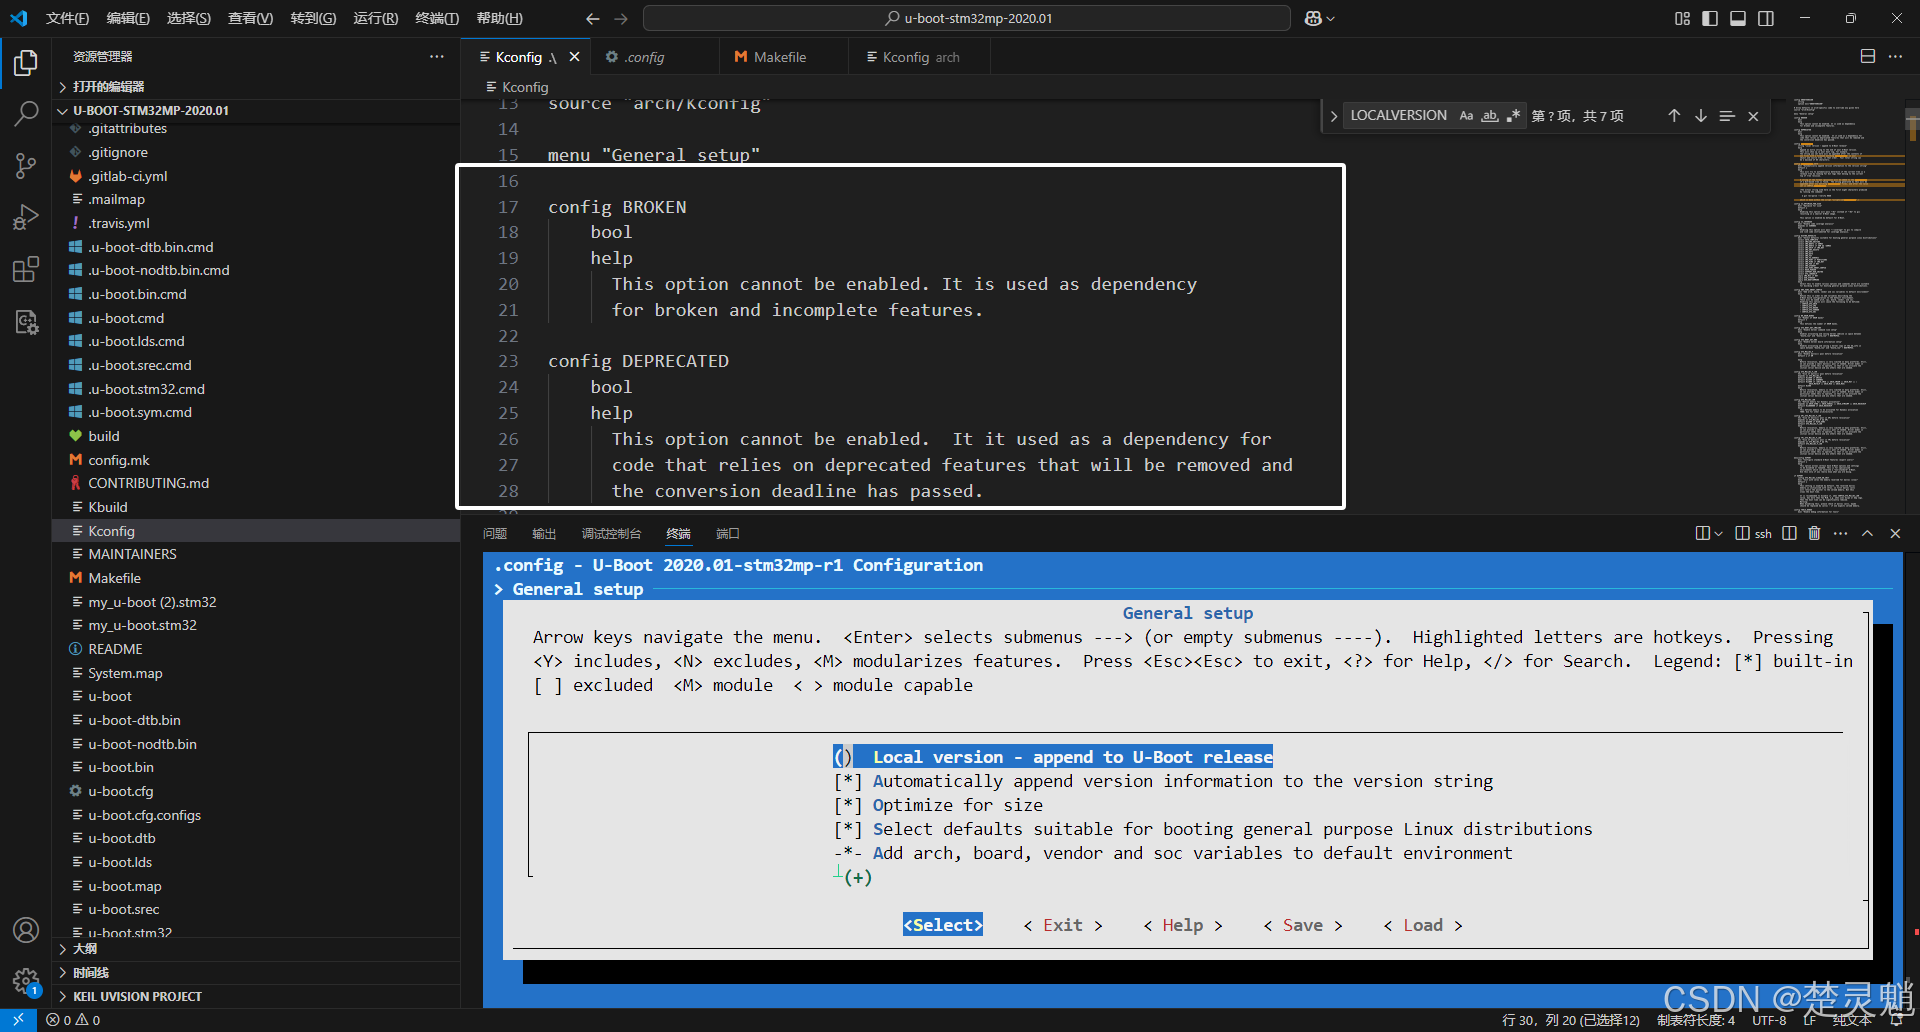This screenshot has width=1920, height=1032.
Task: Click < Help > in menuconfig
Action: [1183, 925]
